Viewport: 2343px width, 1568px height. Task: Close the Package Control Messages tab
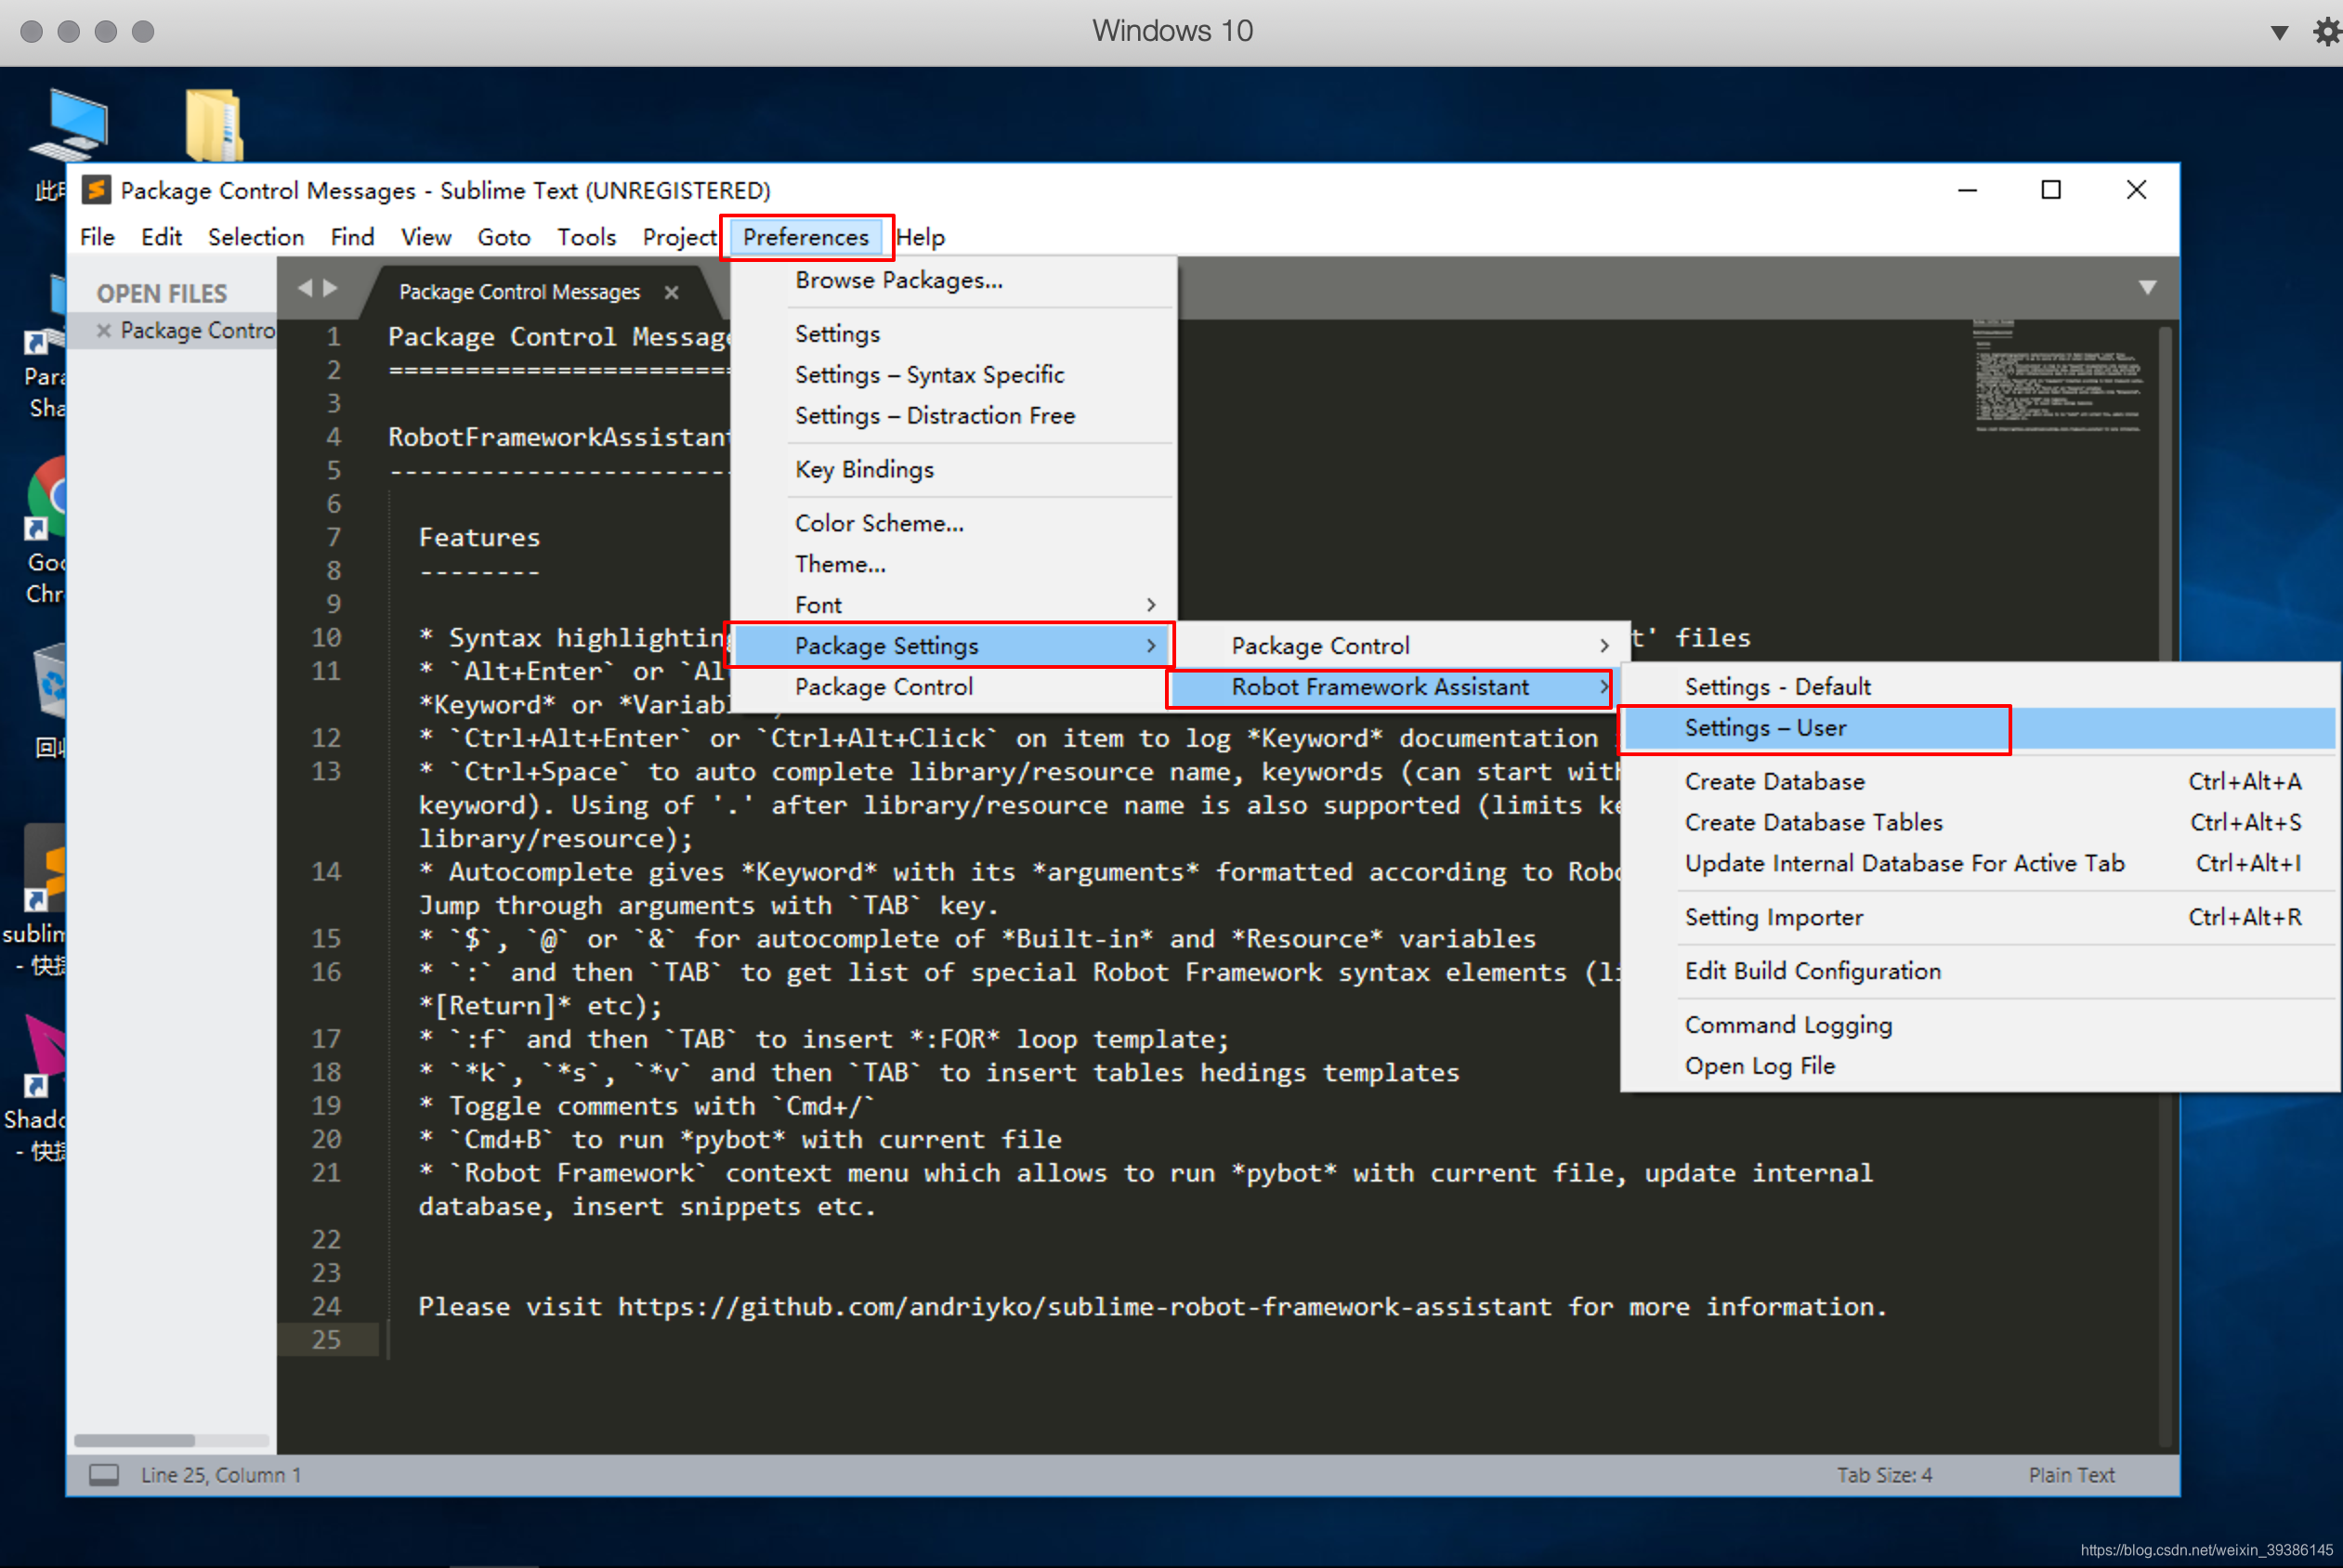coord(672,292)
